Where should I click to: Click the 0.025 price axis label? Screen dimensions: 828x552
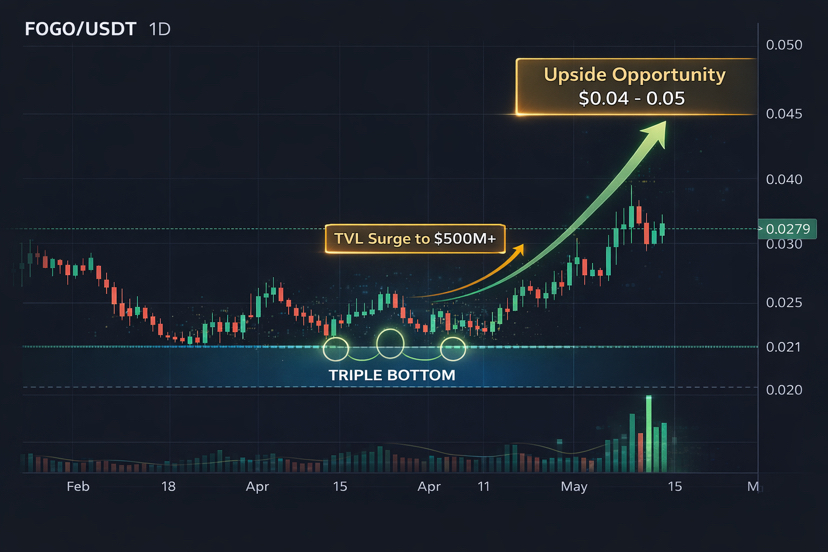784,303
